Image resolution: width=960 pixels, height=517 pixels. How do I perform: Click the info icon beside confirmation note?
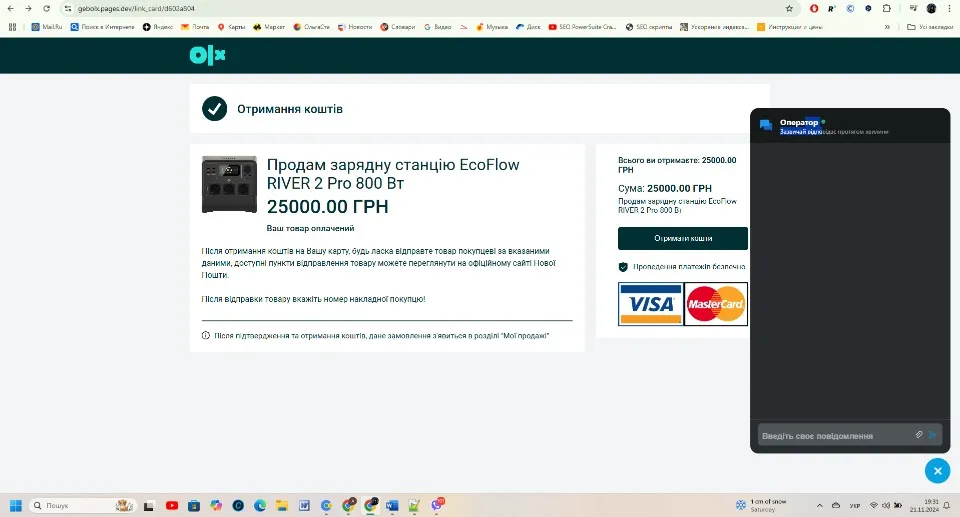point(206,336)
